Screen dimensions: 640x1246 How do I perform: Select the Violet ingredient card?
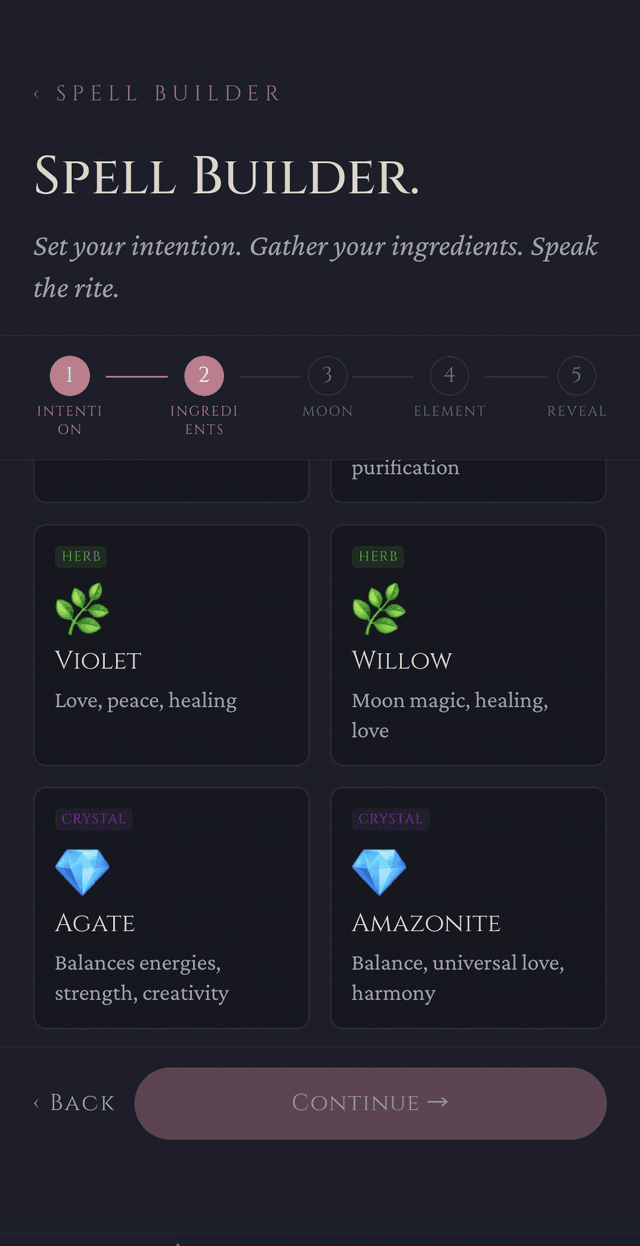pyautogui.click(x=171, y=645)
